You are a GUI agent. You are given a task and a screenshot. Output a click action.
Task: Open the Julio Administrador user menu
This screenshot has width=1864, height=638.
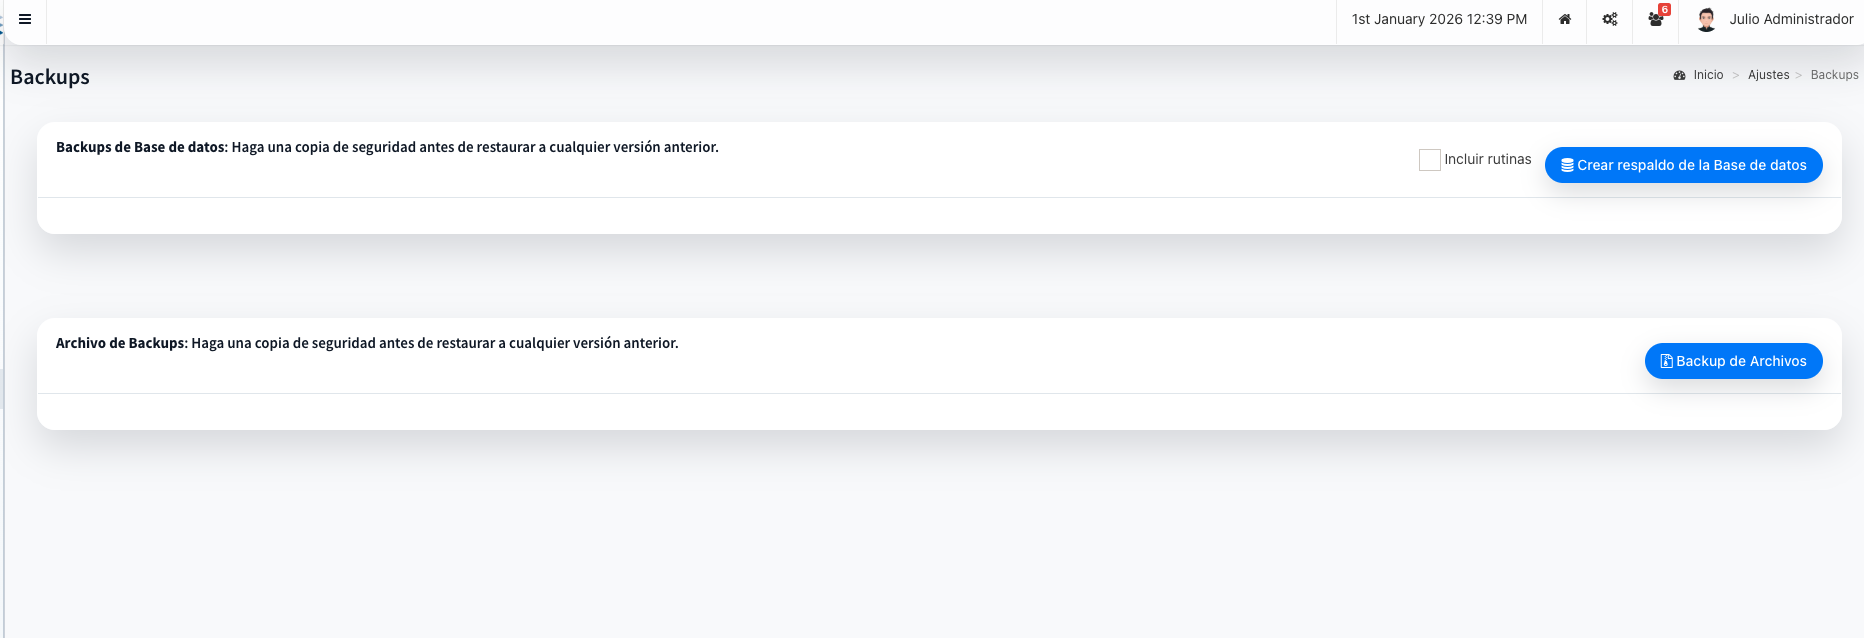point(1791,19)
